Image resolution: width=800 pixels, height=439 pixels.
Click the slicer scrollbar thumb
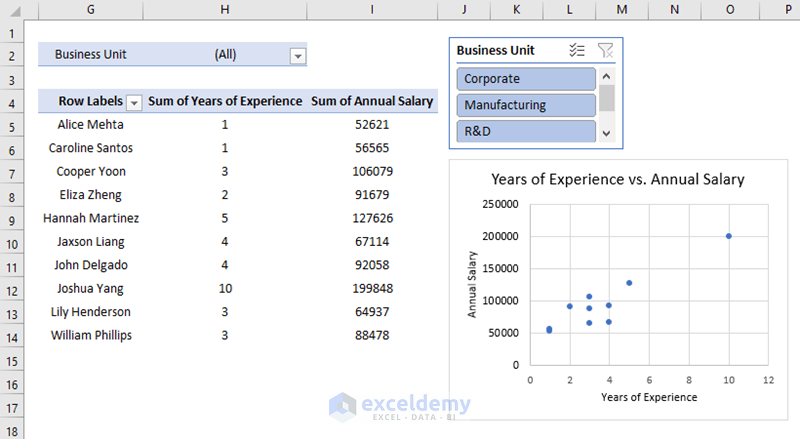607,98
